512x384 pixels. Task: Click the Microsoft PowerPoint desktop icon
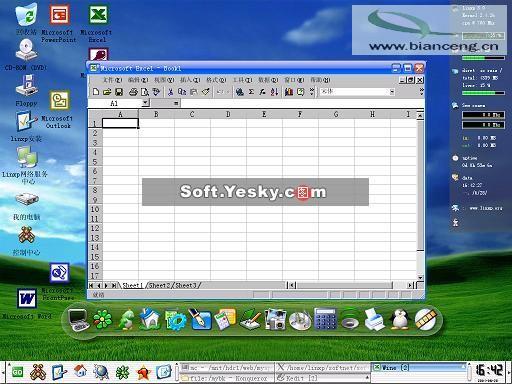coord(59,23)
